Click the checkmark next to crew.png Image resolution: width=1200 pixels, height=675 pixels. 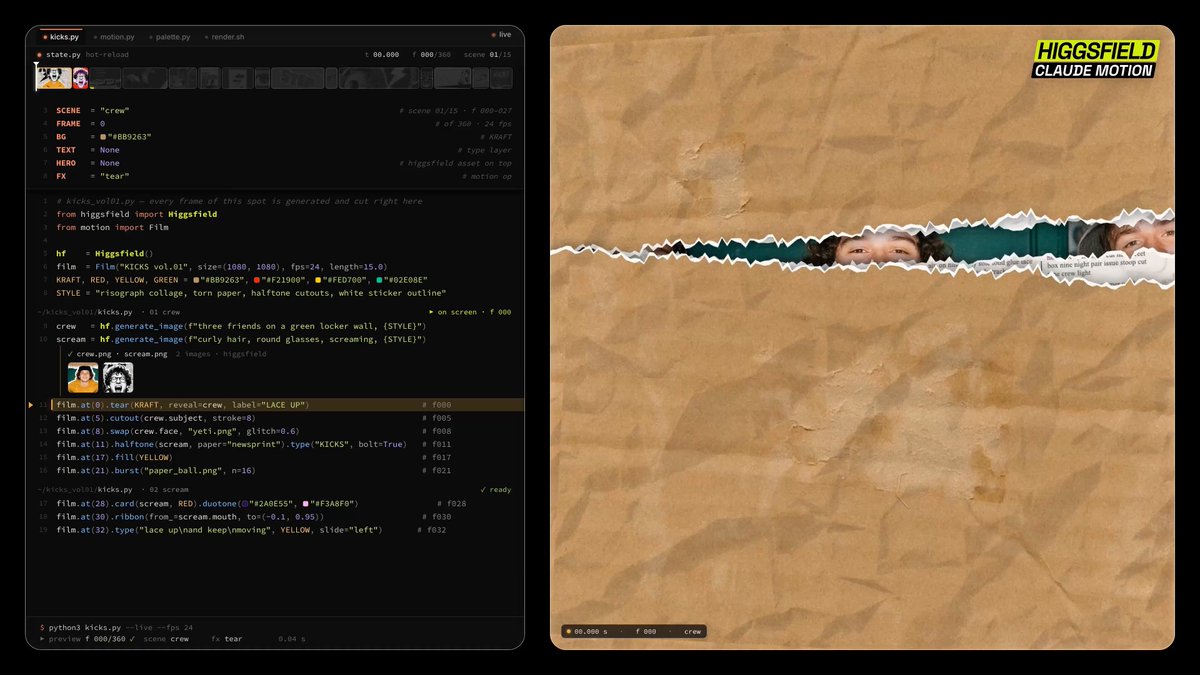click(69, 354)
